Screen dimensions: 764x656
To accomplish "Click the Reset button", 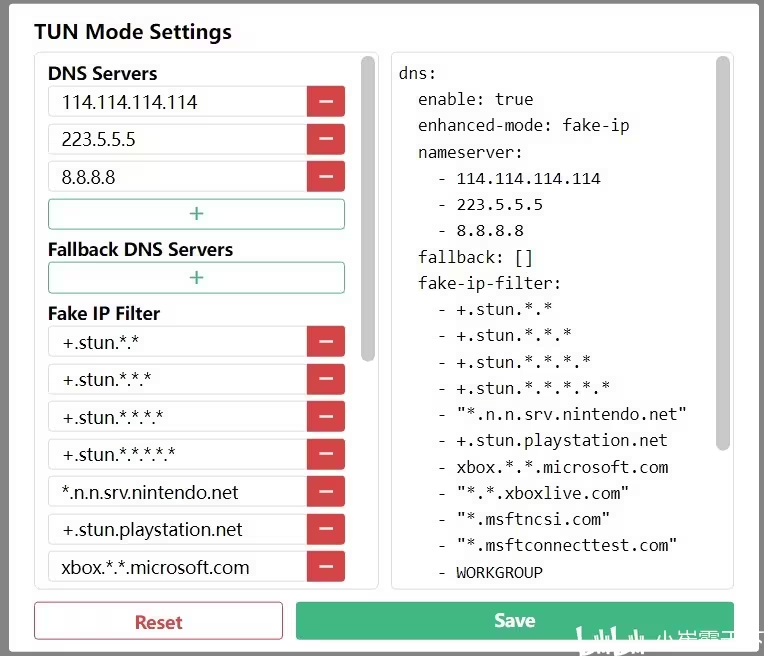I will pyautogui.click(x=158, y=621).
